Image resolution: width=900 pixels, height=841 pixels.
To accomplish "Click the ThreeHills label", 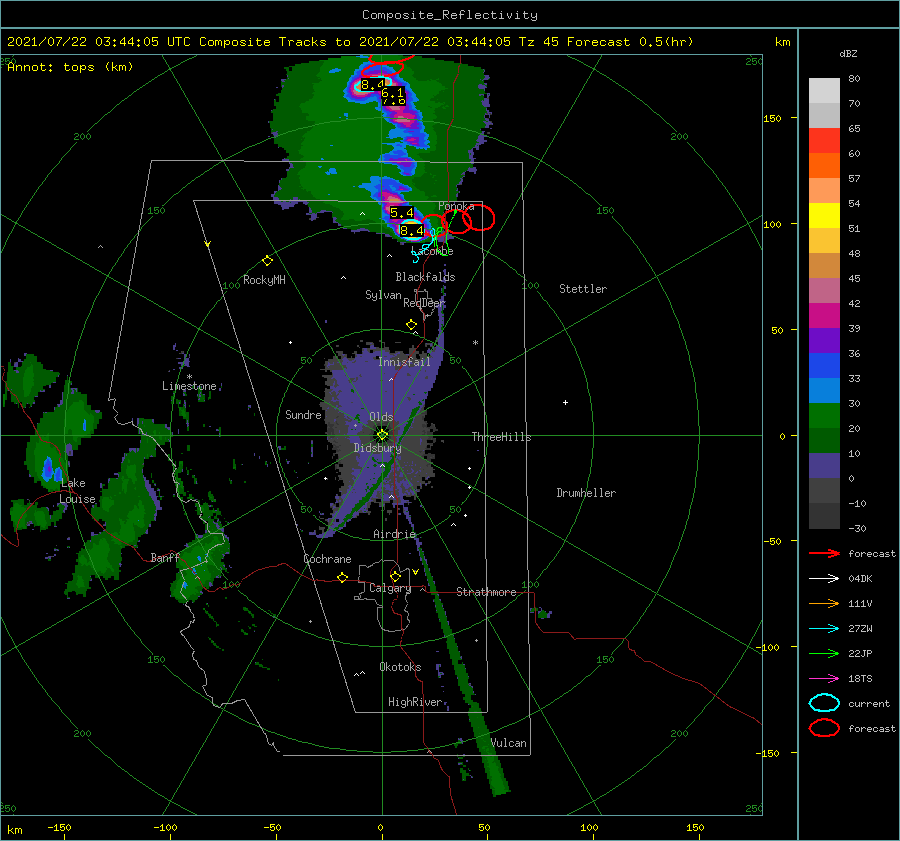I will click(x=501, y=437).
